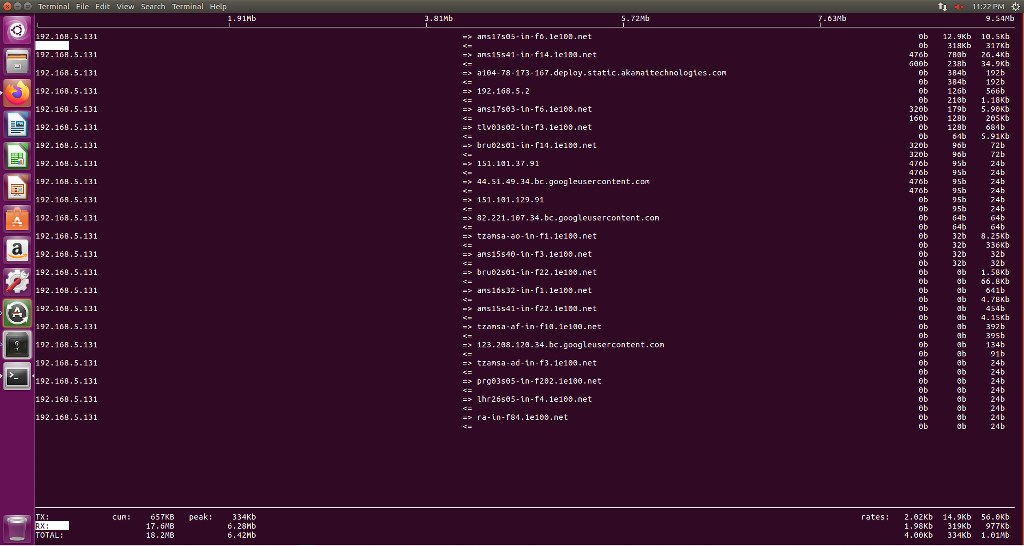Open the Terminal menu beside Help

tap(187, 7)
